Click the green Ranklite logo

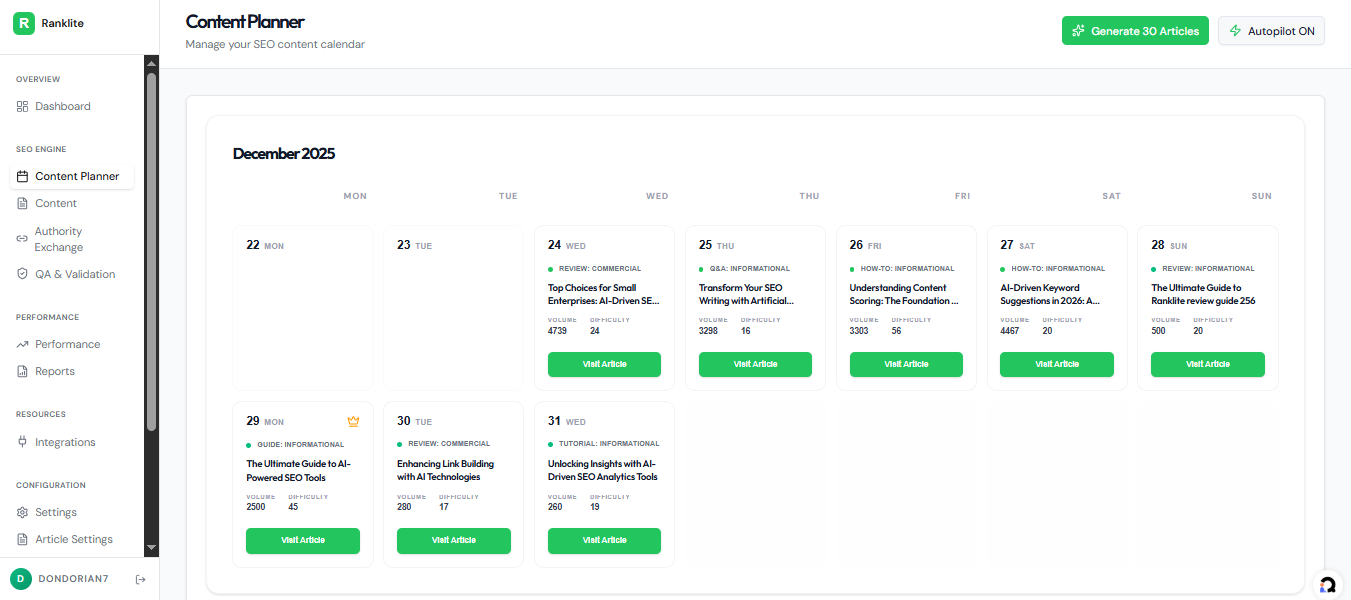tap(23, 22)
